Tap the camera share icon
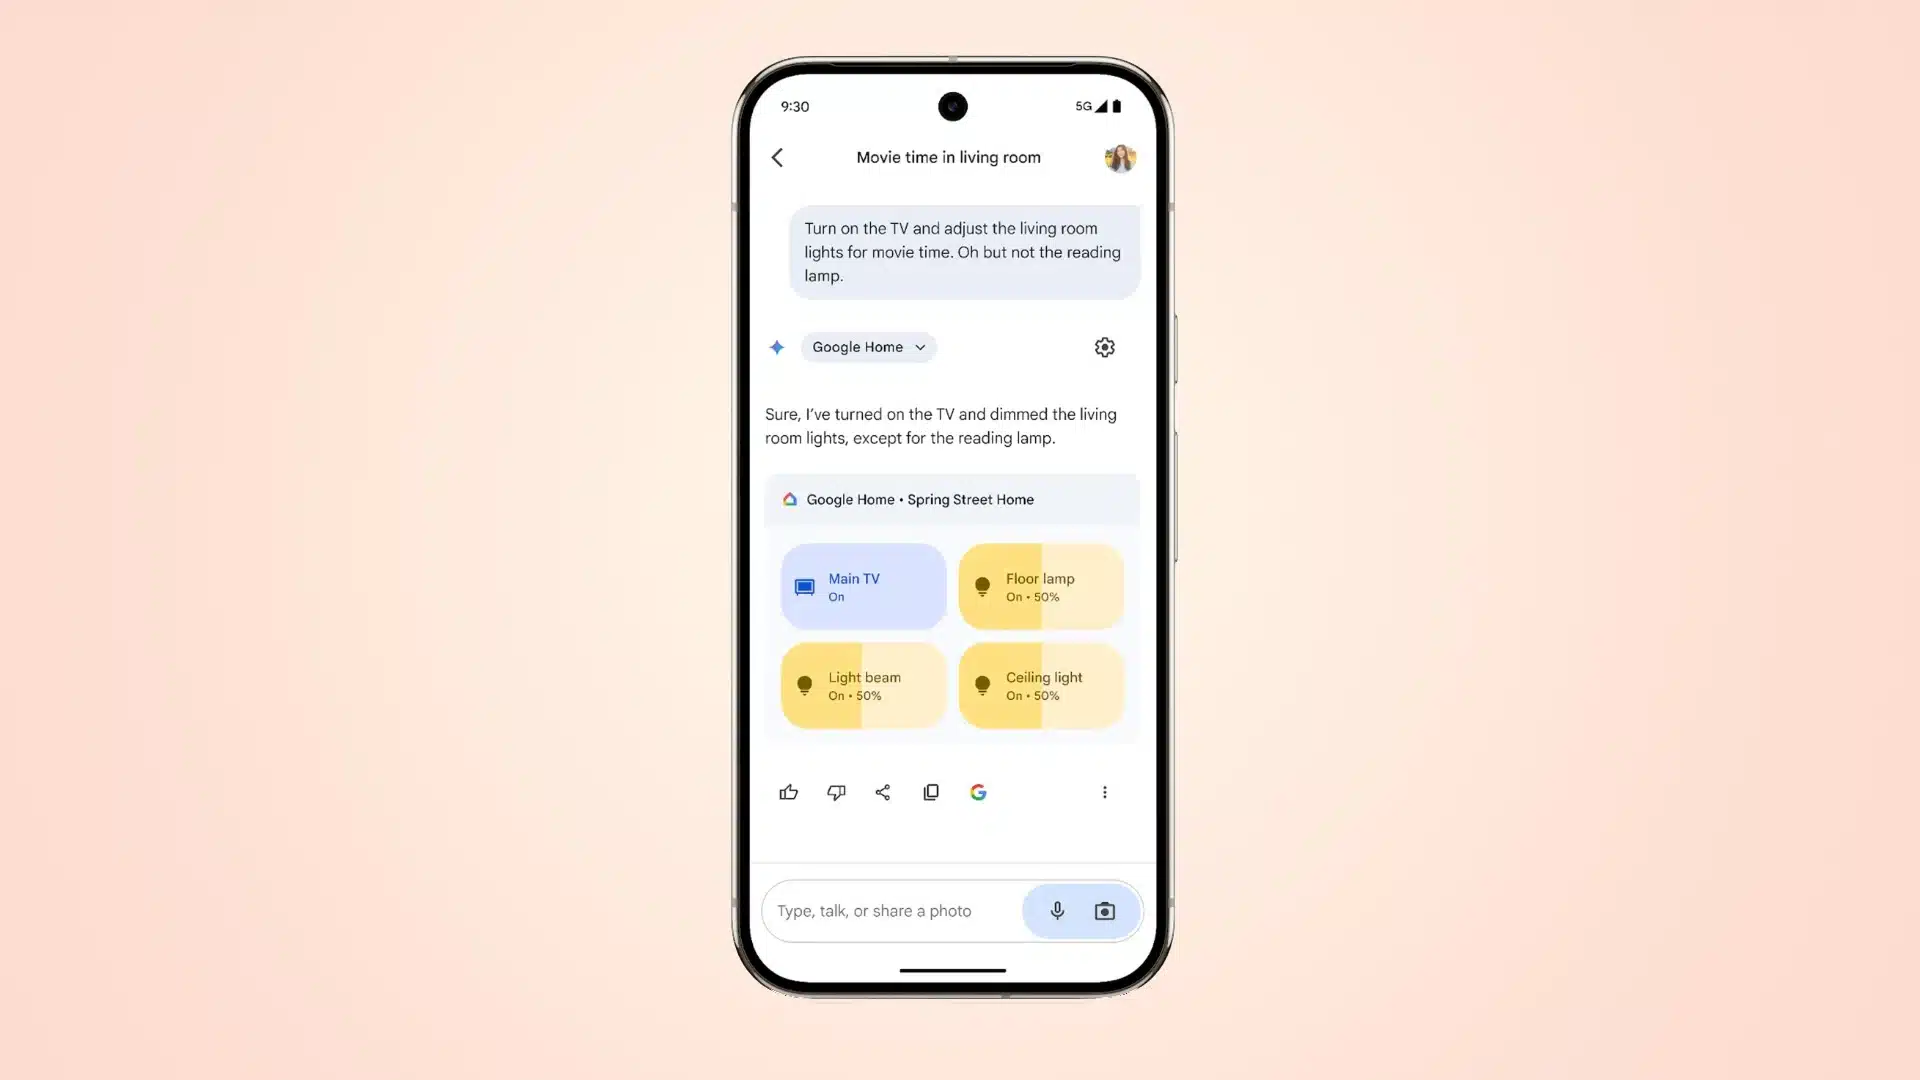 click(x=1105, y=910)
